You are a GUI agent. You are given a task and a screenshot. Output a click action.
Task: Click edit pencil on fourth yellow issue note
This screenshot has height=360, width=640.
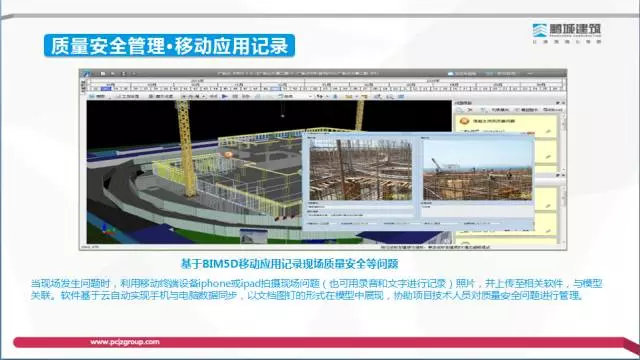(548, 231)
